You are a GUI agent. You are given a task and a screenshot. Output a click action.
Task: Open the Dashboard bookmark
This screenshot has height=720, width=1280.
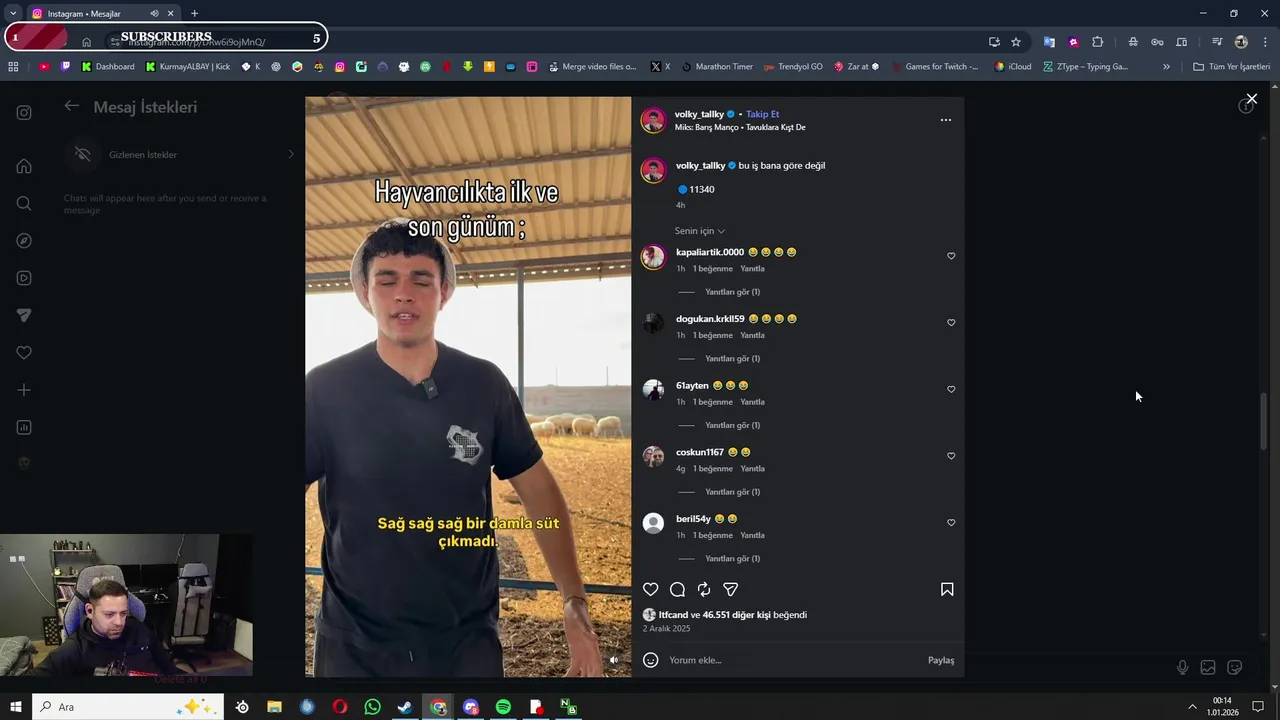click(108, 67)
